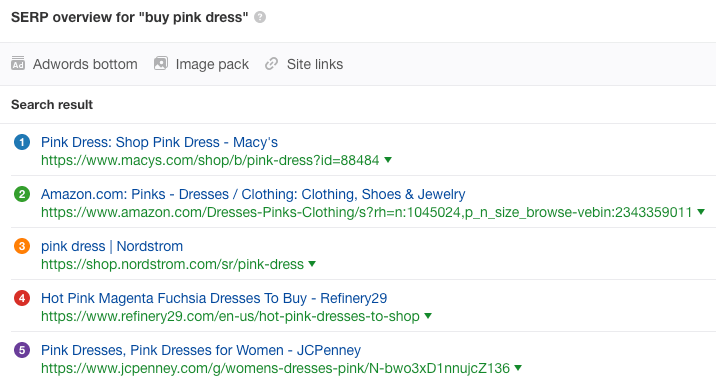Click the green position 2 badge

tap(22, 194)
